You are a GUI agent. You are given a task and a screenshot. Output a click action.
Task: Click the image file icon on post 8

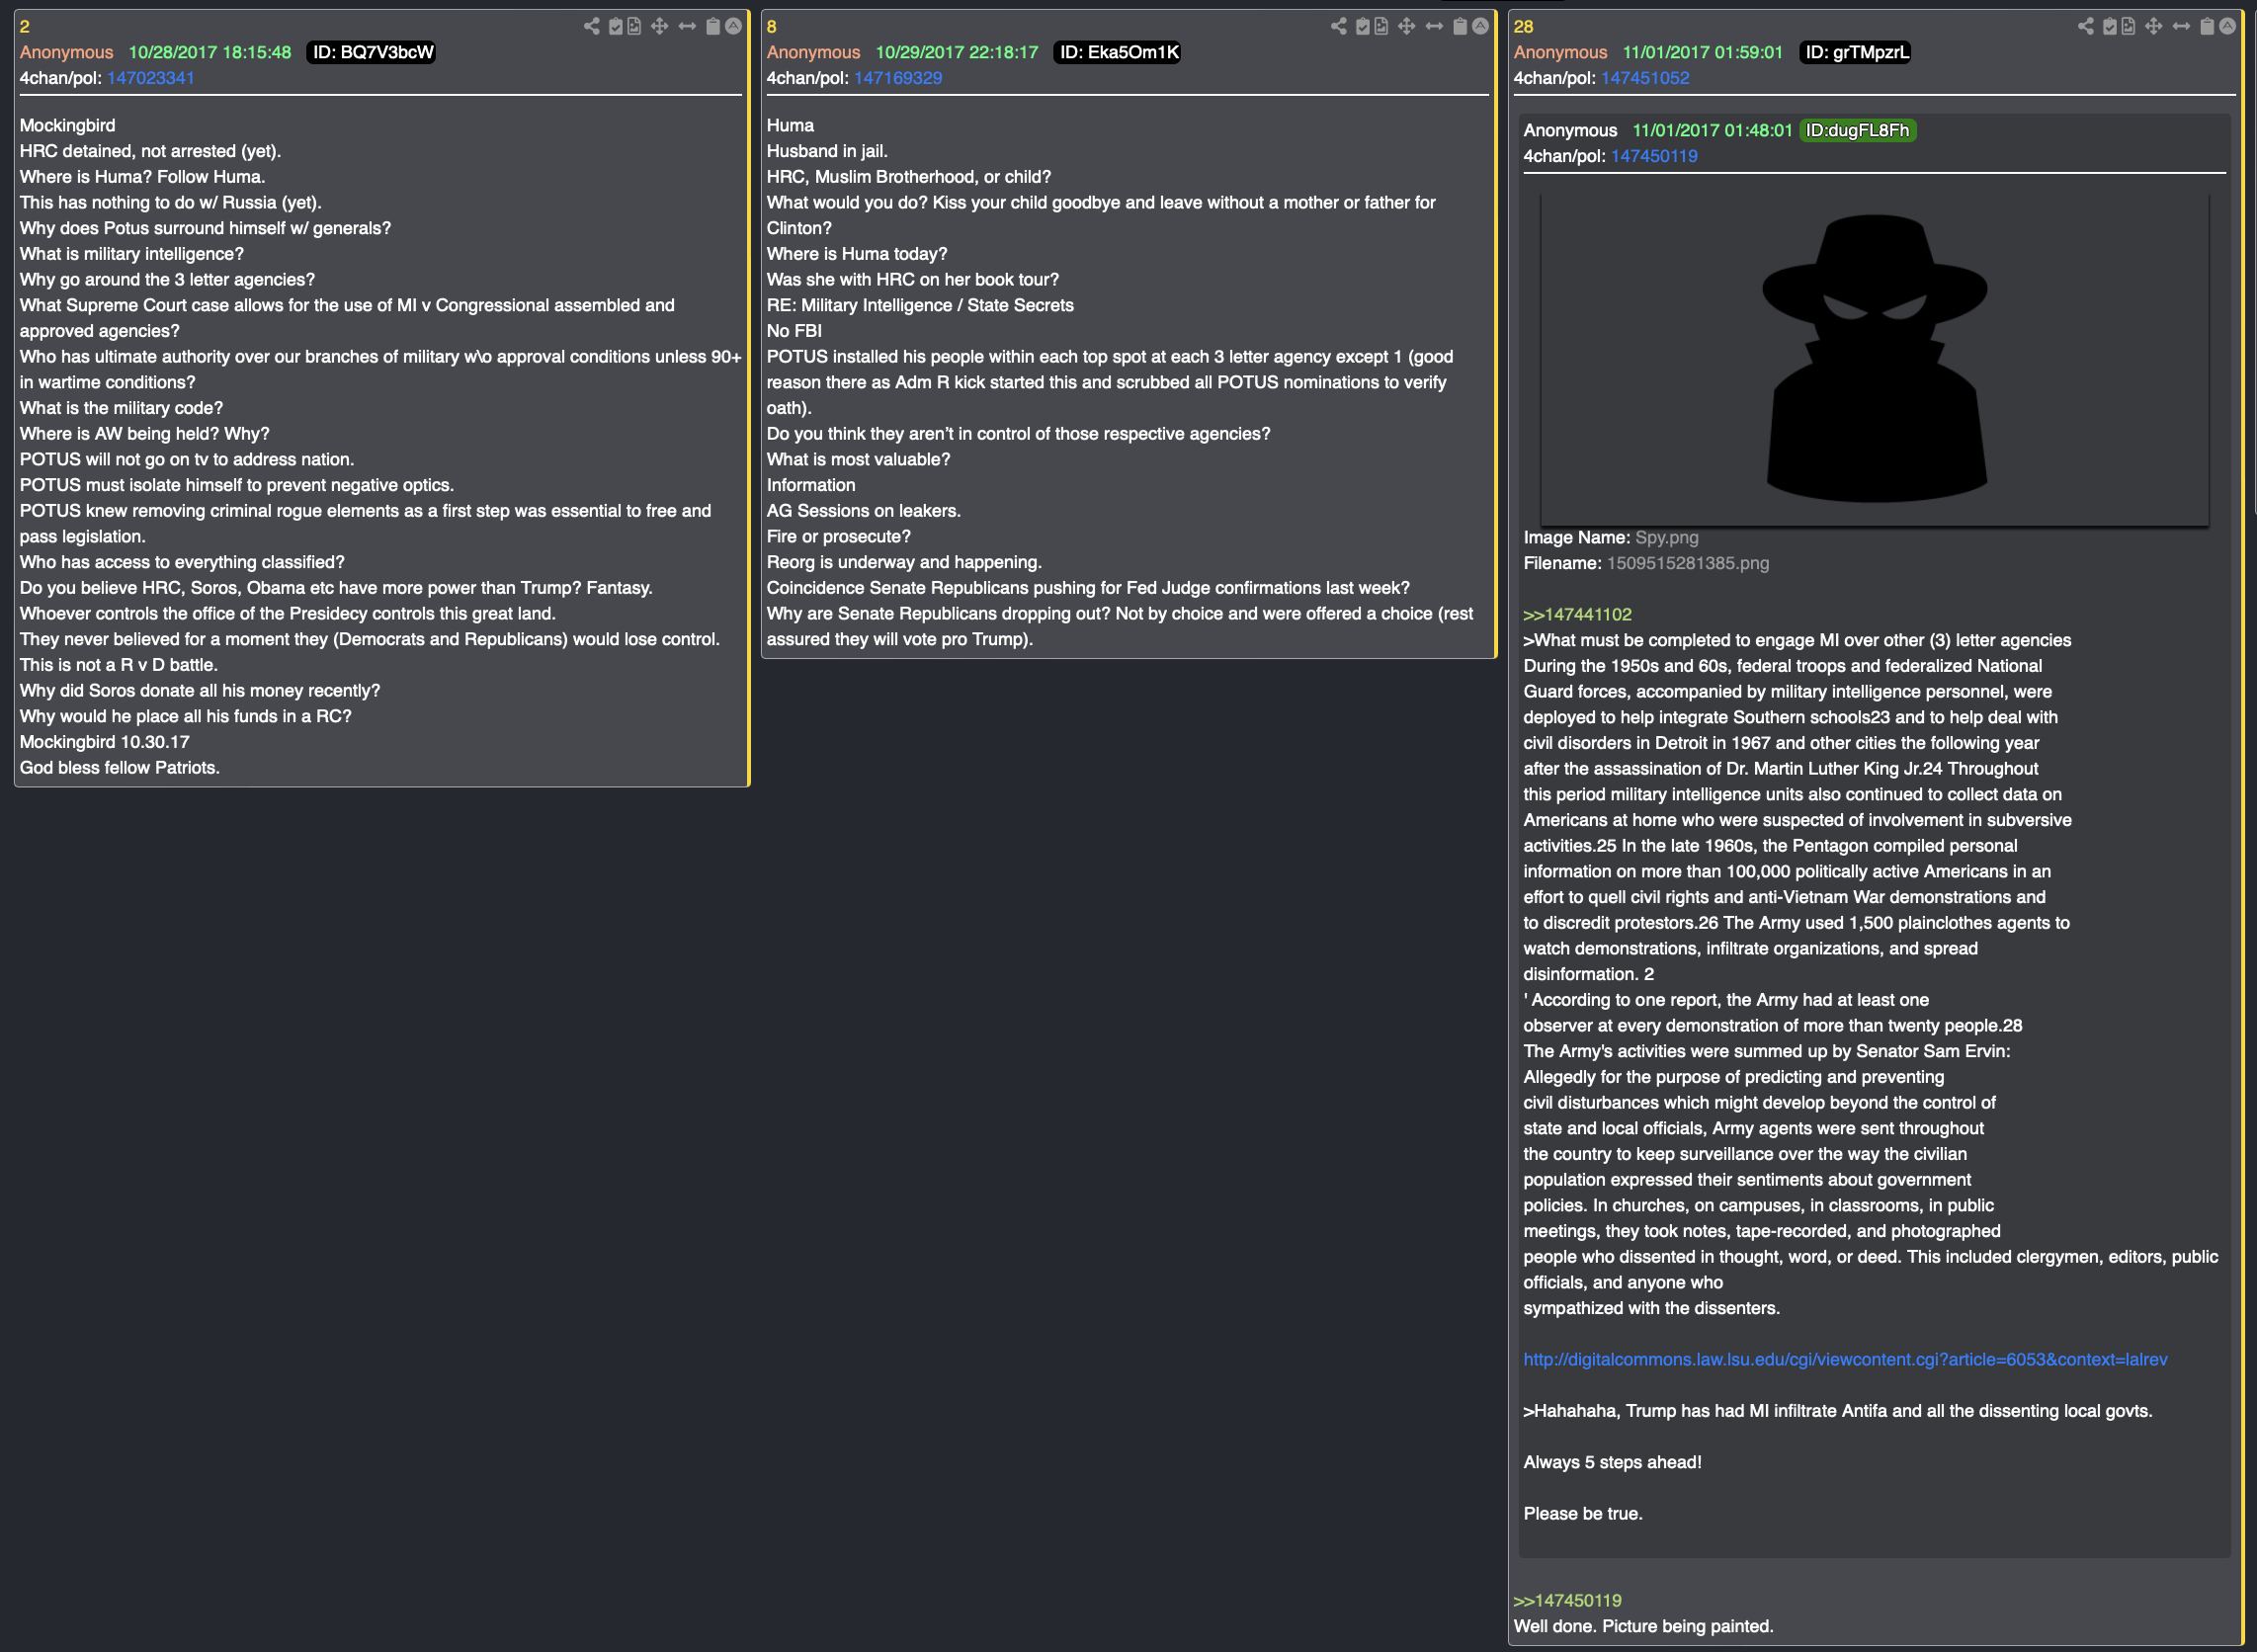click(1381, 26)
